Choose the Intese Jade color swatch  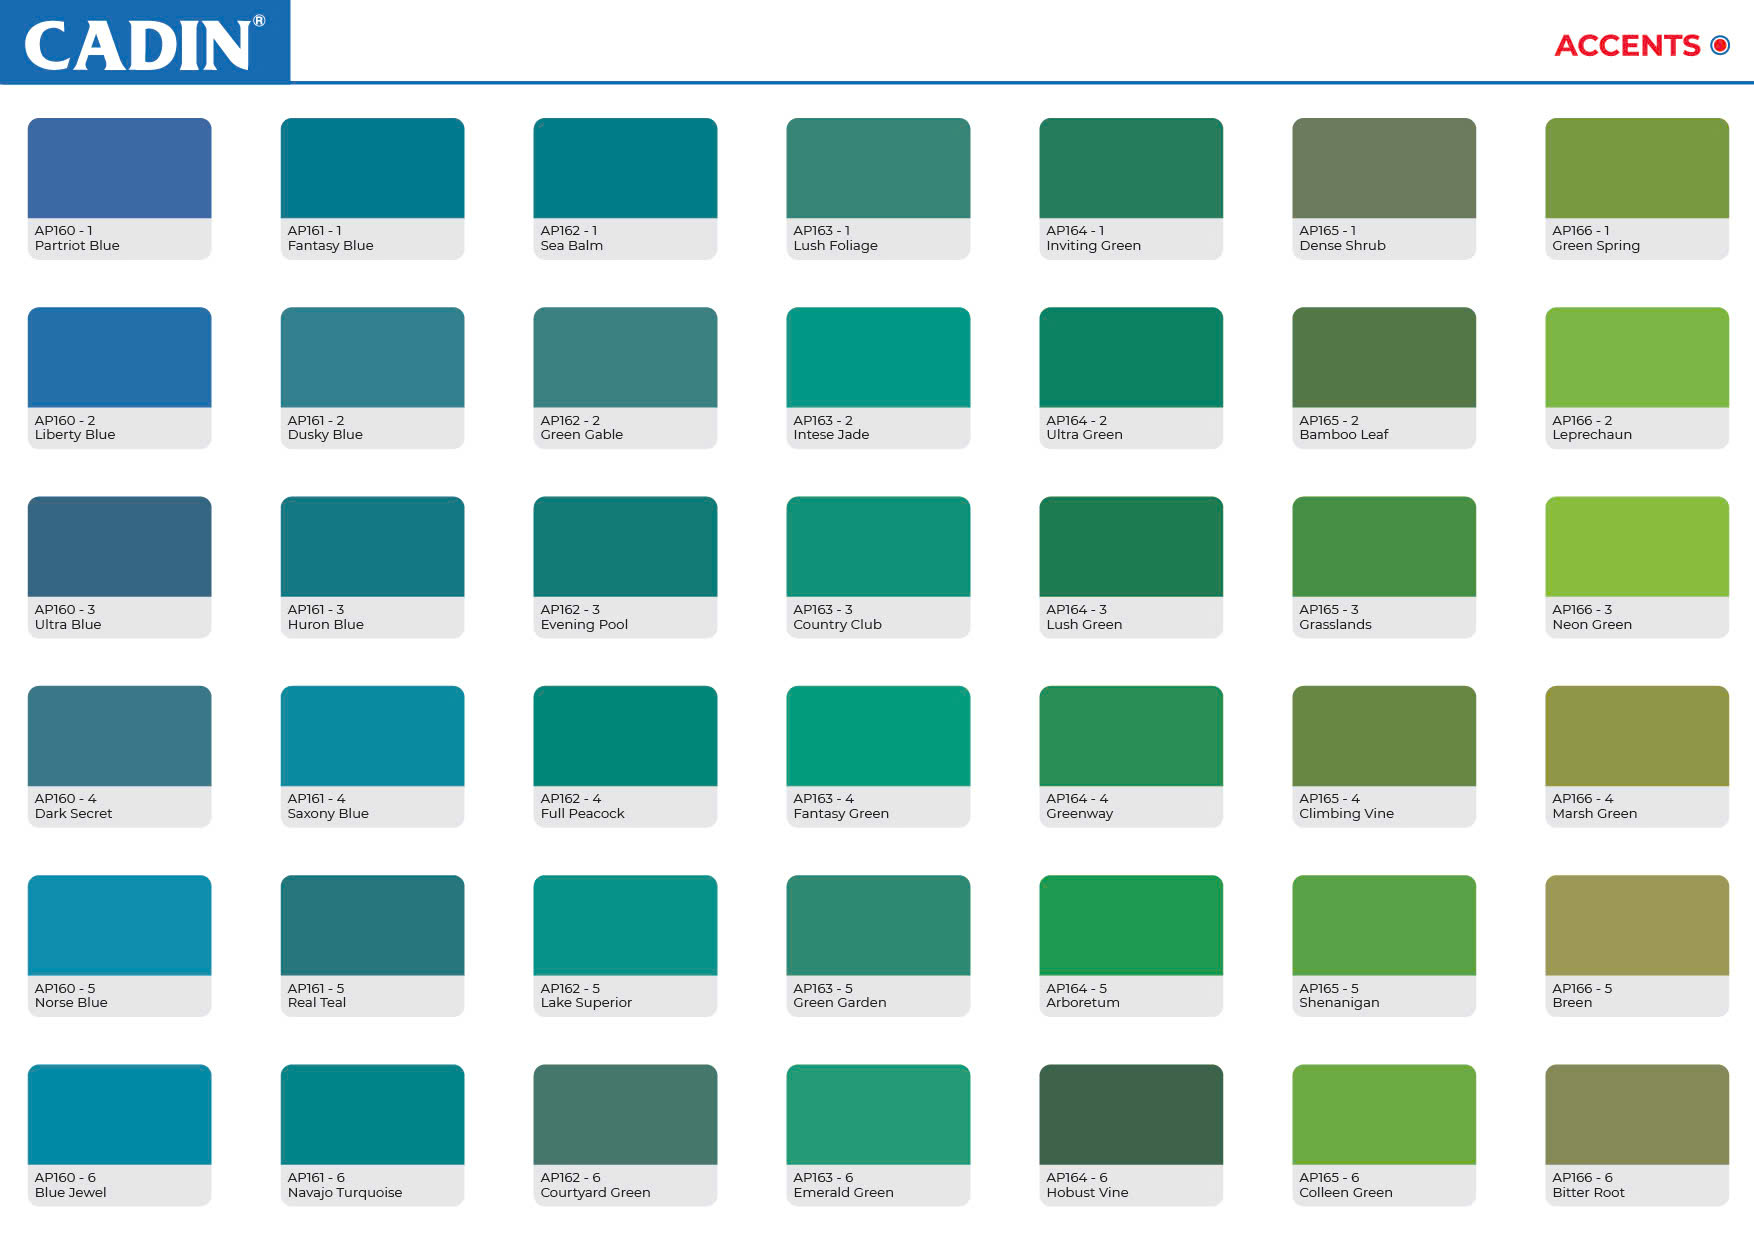coord(878,357)
